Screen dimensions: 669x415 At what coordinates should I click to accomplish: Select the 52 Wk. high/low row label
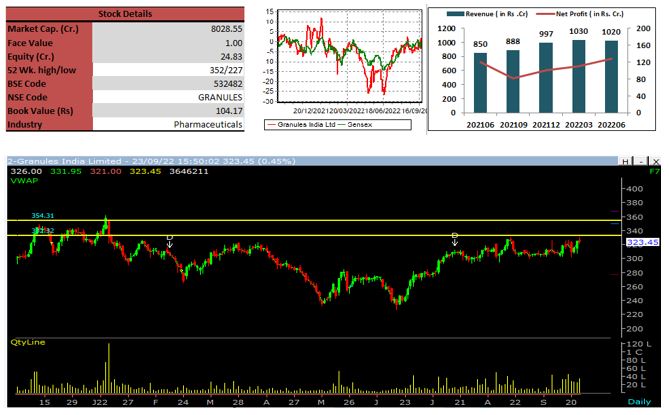click(x=42, y=70)
